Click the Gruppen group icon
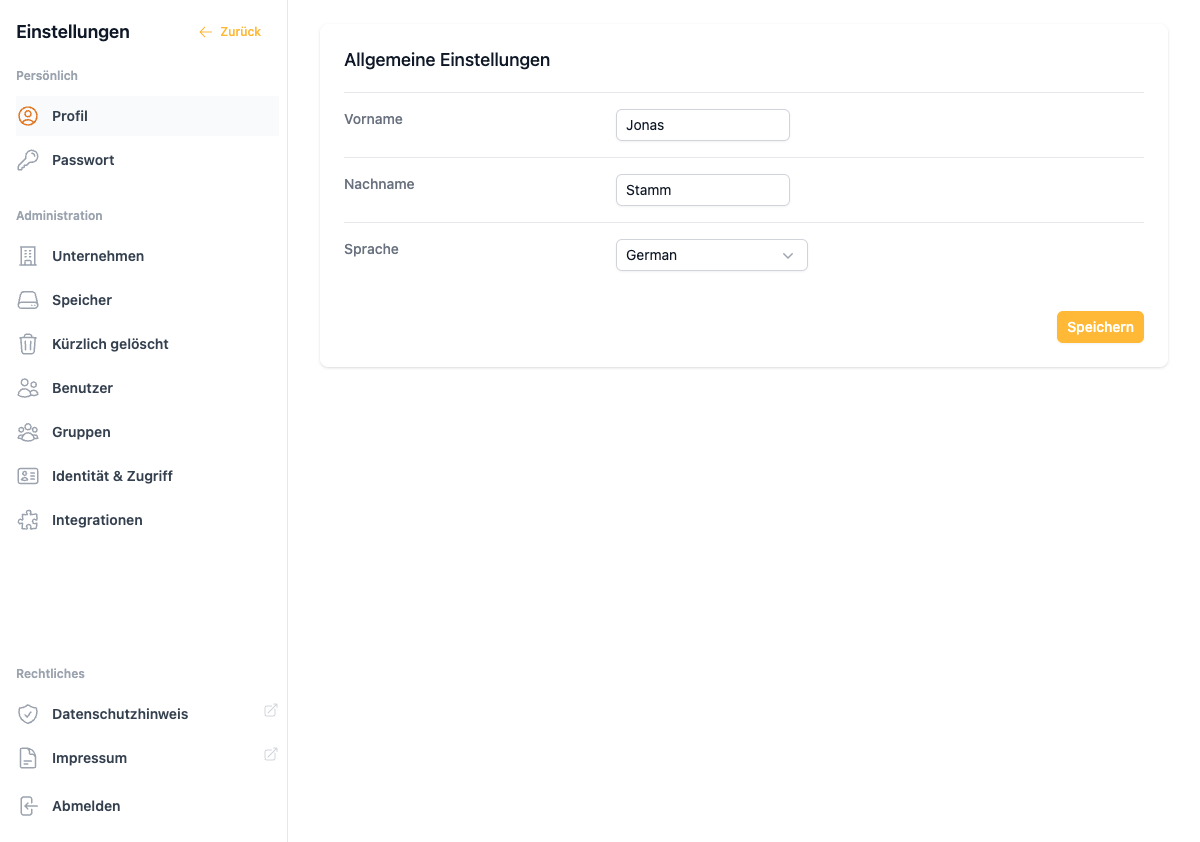 click(28, 432)
